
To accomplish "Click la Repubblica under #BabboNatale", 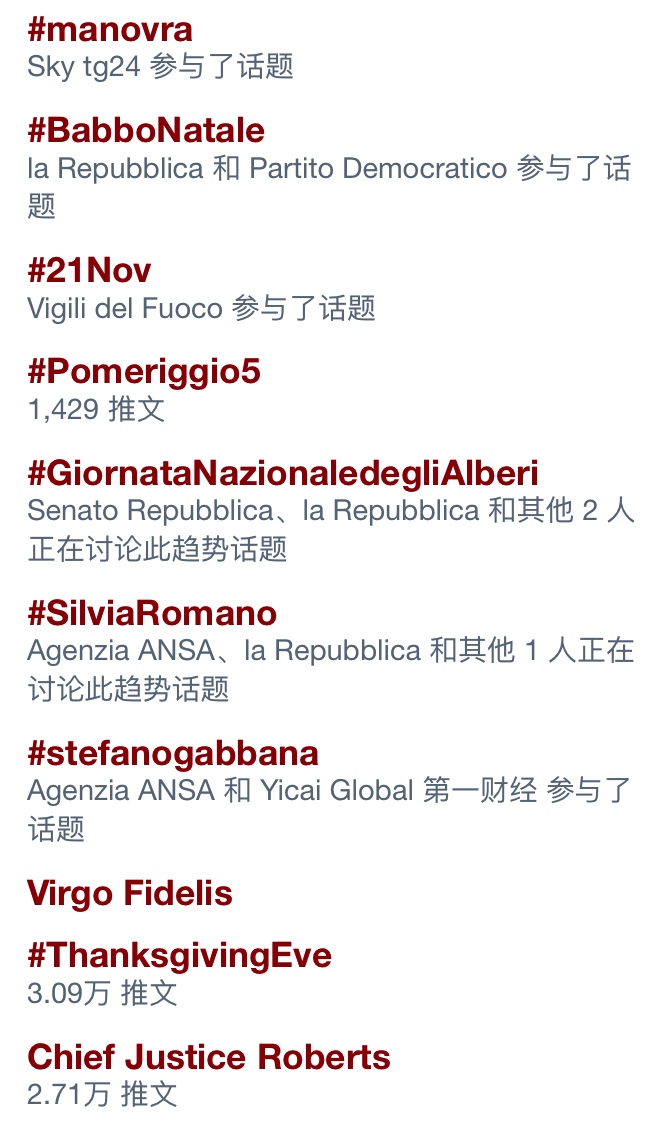I will pyautogui.click(x=115, y=168).
